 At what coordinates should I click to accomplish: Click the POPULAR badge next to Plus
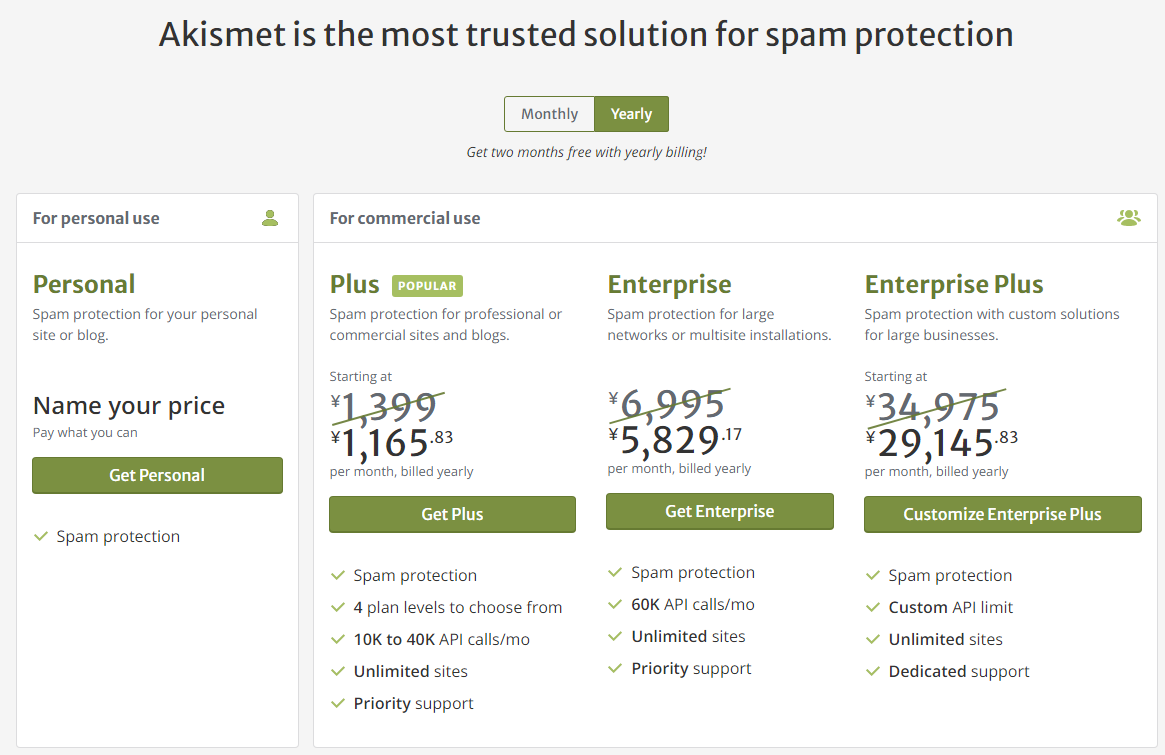[x=427, y=286]
